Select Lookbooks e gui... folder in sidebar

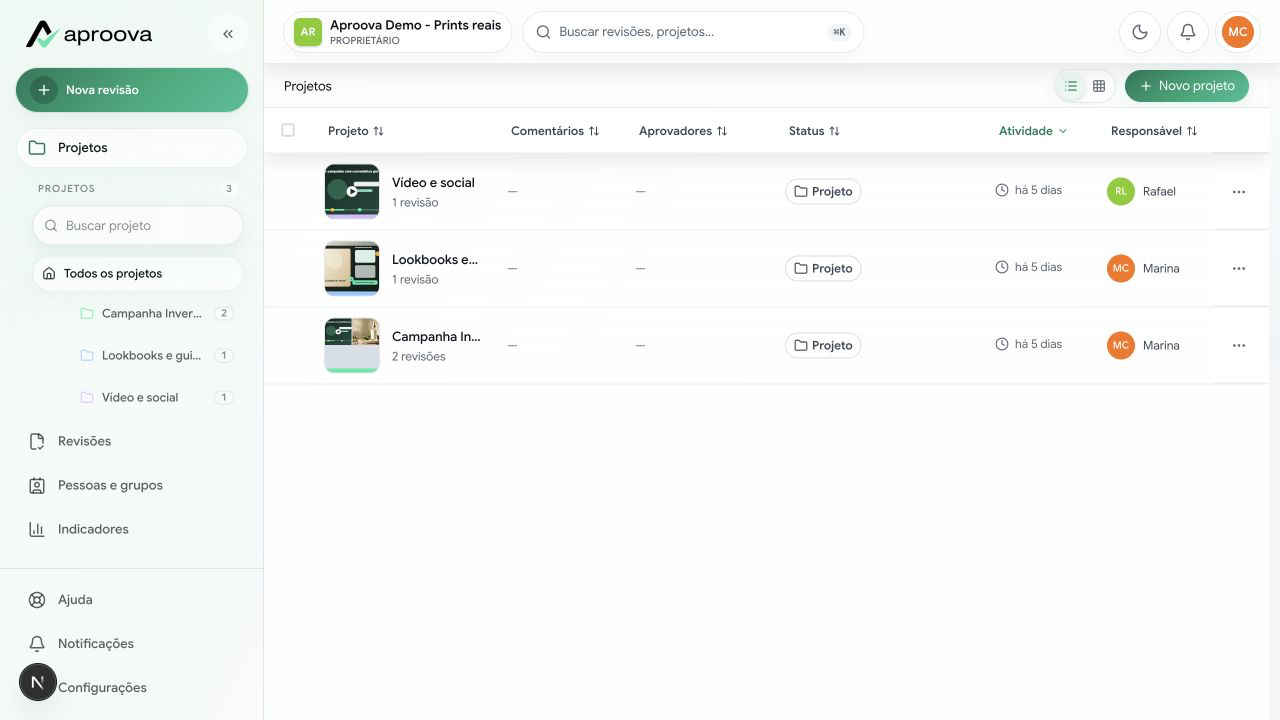click(x=156, y=356)
